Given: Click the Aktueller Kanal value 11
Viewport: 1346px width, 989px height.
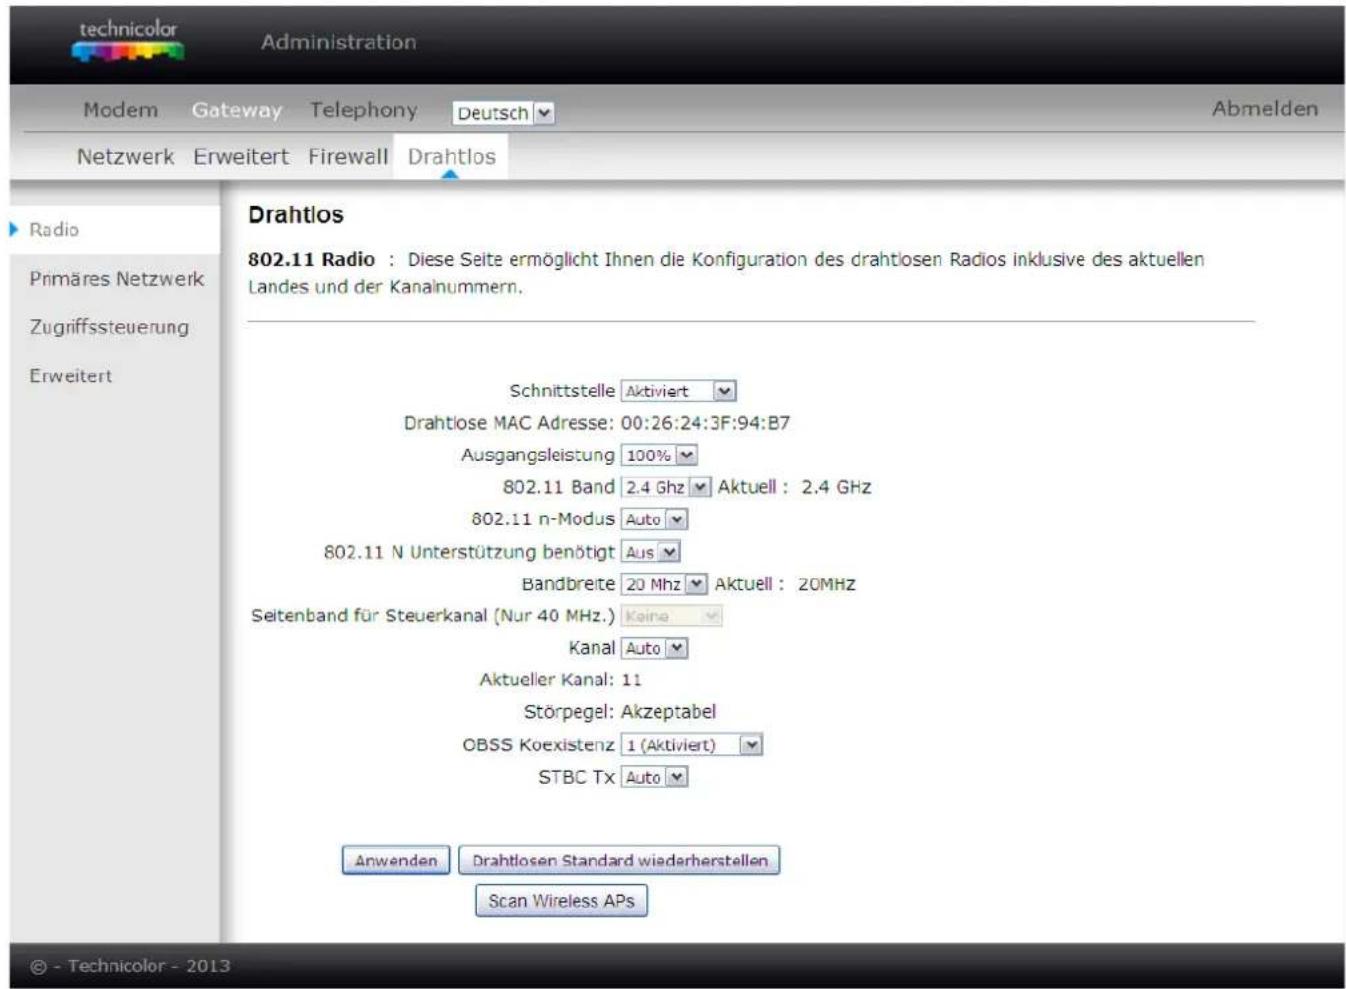Looking at the screenshot, I should (631, 680).
